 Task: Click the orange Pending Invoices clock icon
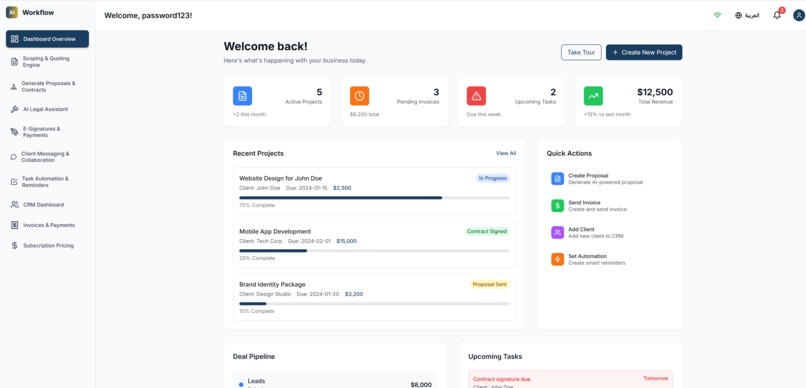coord(359,96)
